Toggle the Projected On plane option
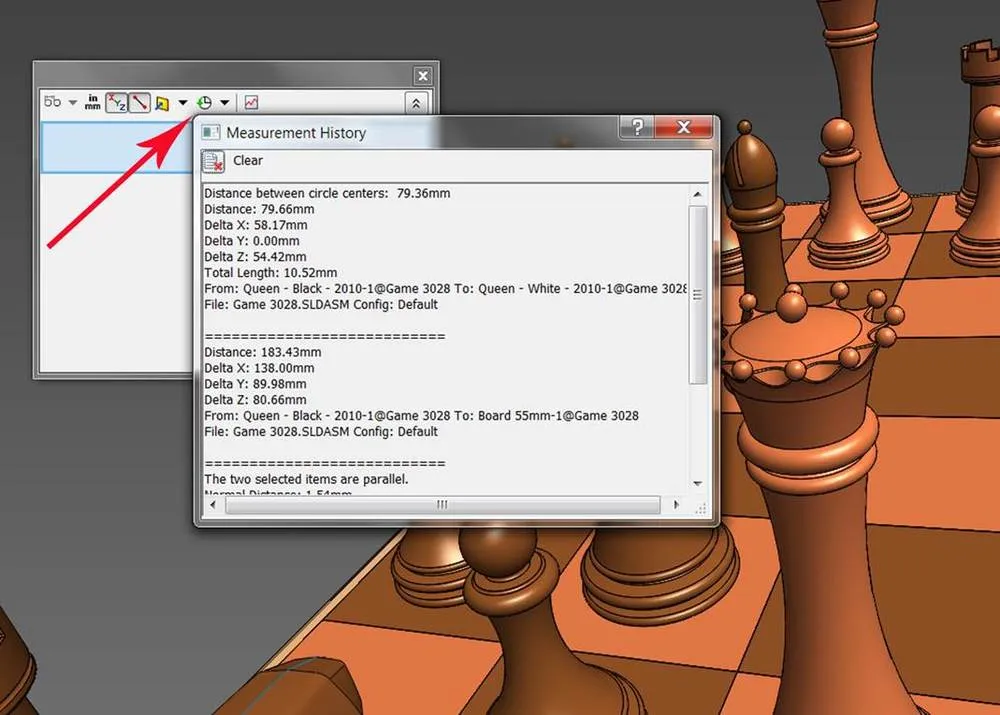 pyautogui.click(x=163, y=101)
